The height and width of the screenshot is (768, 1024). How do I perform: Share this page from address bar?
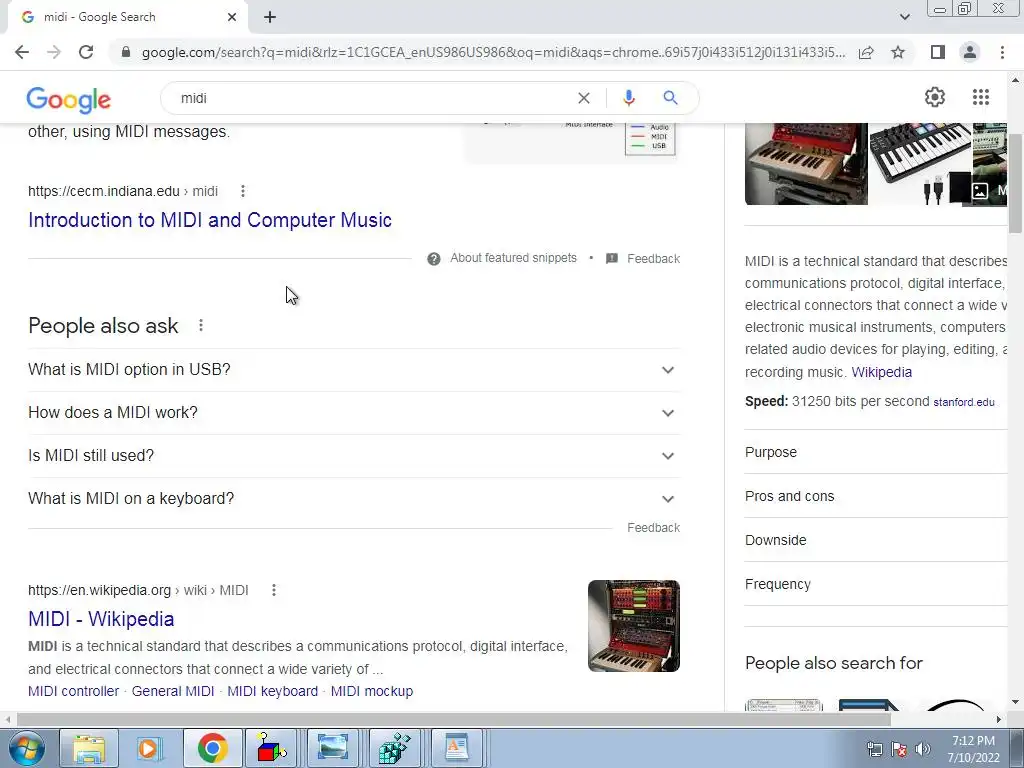[866, 52]
